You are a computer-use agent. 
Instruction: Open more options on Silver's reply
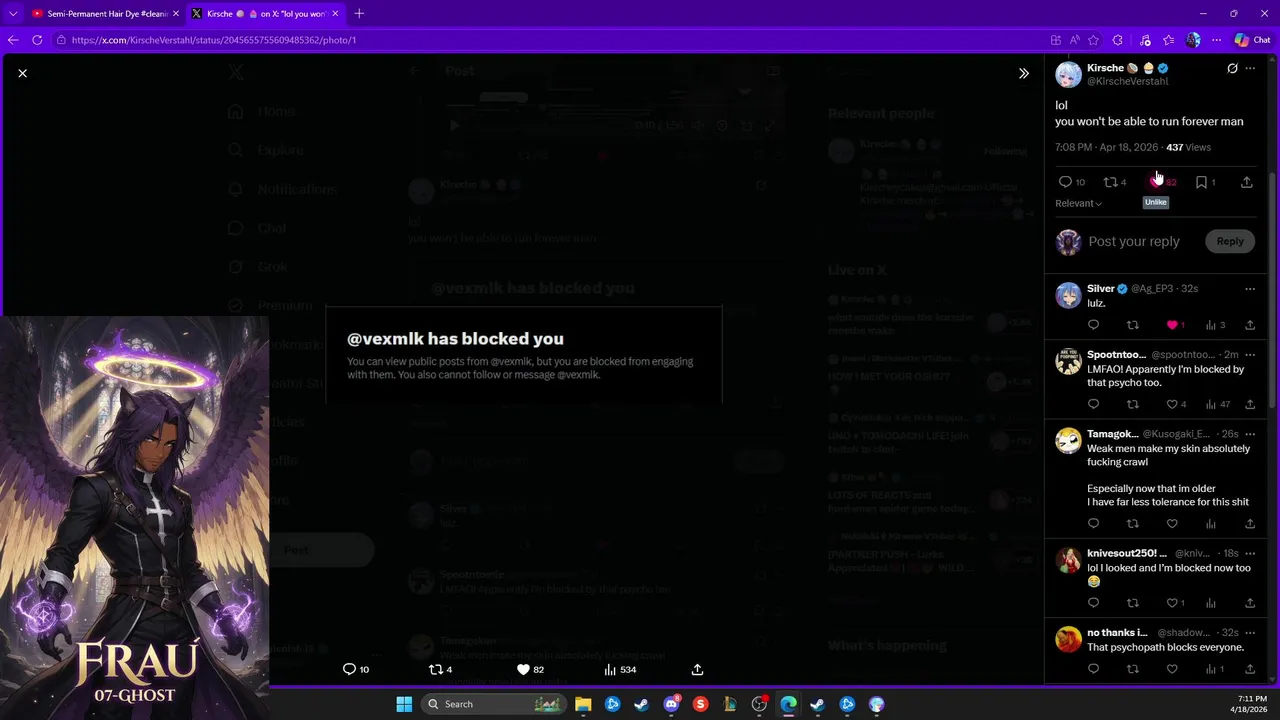1250,289
